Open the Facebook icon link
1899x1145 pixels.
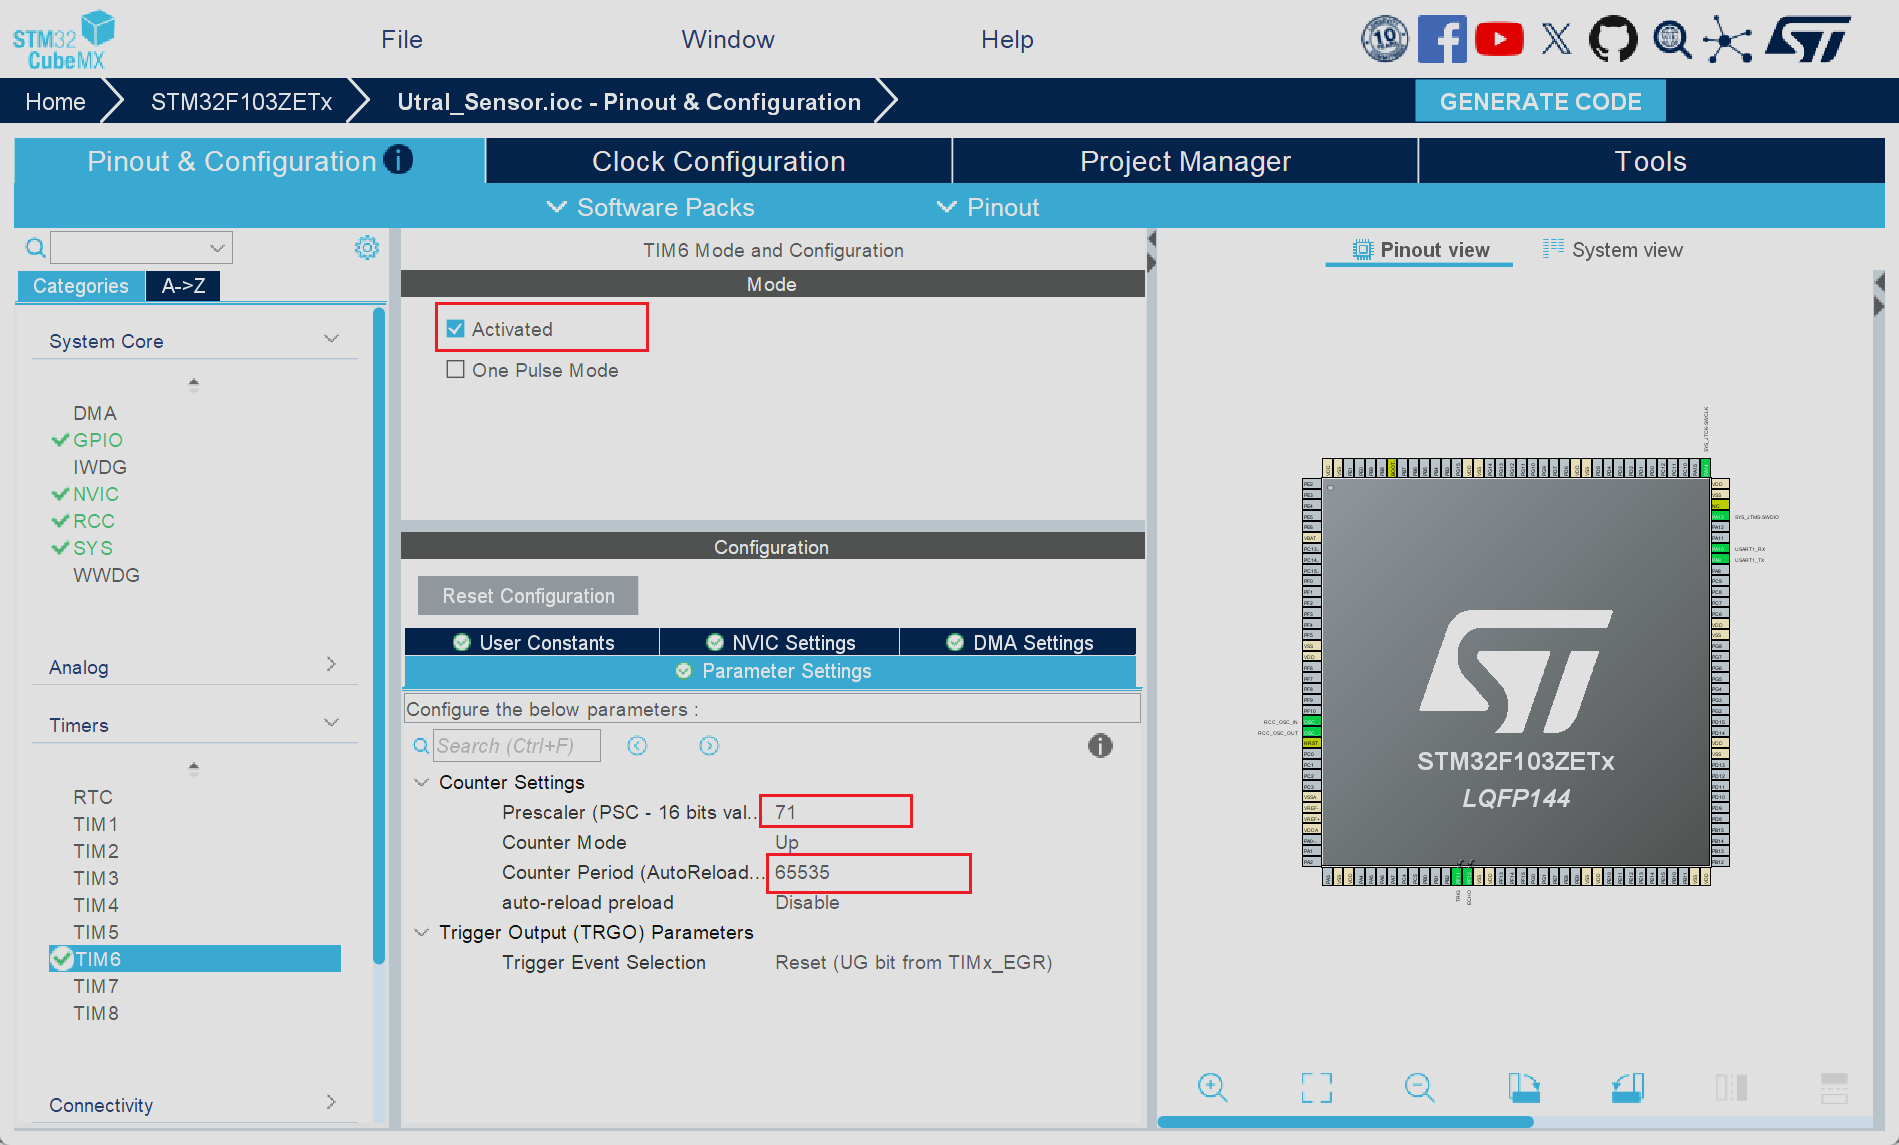pos(1442,40)
